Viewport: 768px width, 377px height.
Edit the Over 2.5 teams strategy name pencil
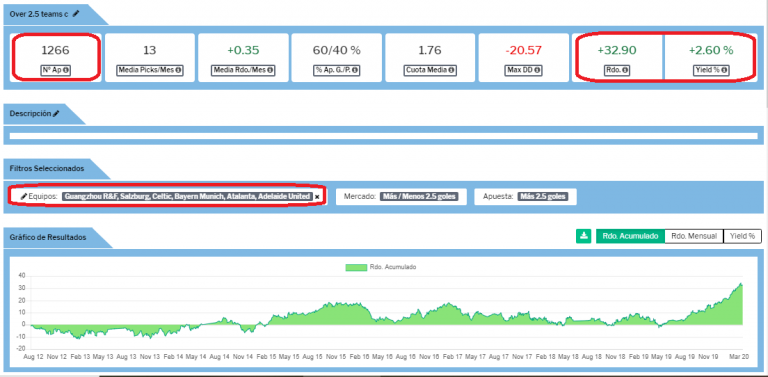75,14
